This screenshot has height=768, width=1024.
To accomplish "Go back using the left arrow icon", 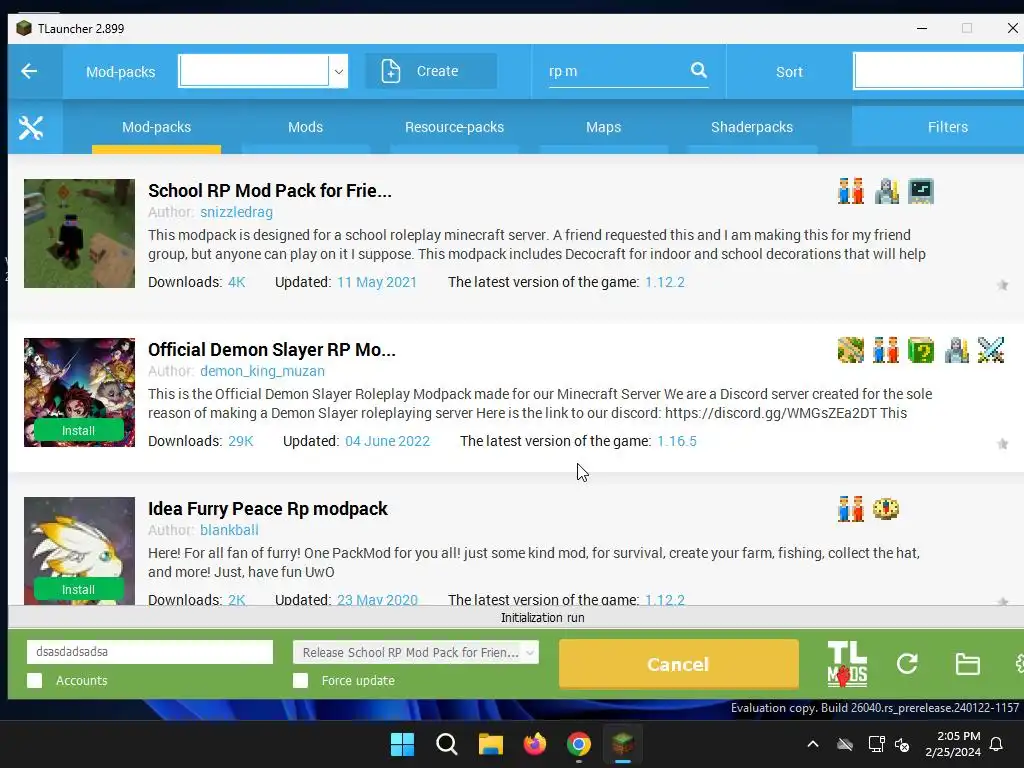I will (x=29, y=71).
